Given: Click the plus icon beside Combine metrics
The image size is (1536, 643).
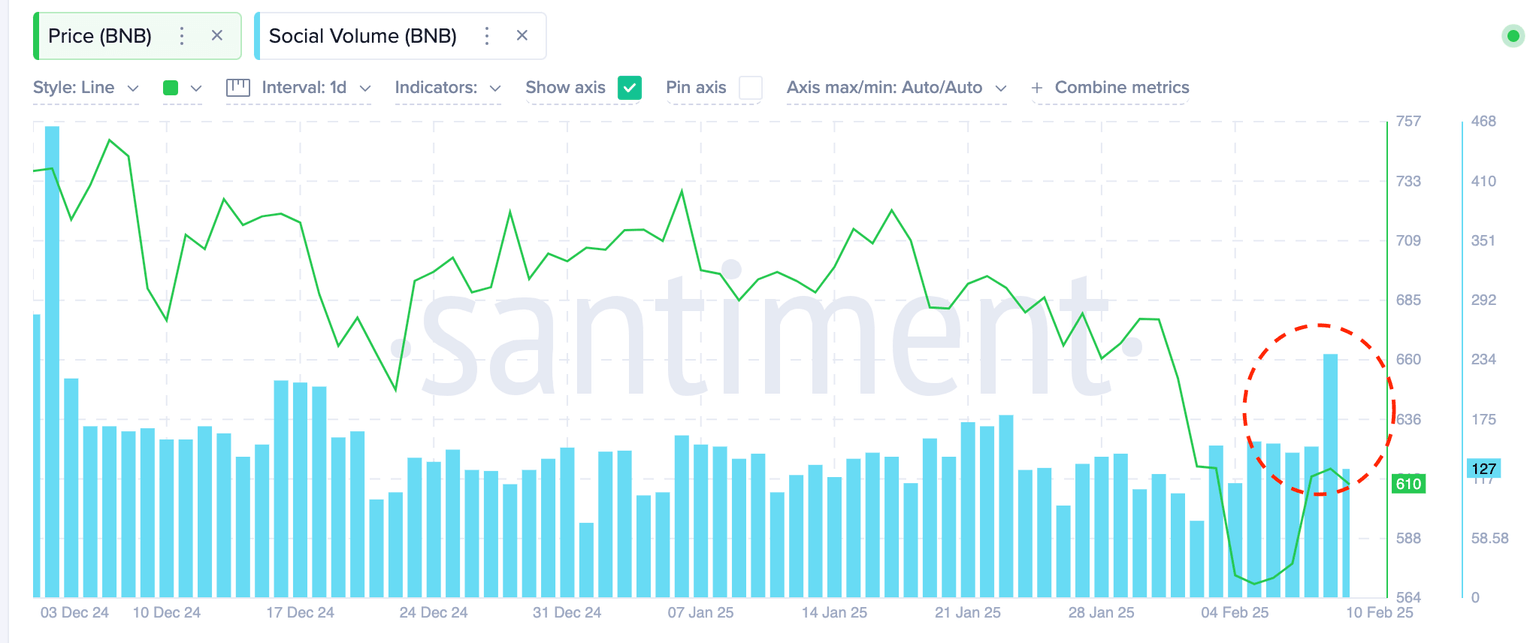Looking at the screenshot, I should tap(1038, 87).
